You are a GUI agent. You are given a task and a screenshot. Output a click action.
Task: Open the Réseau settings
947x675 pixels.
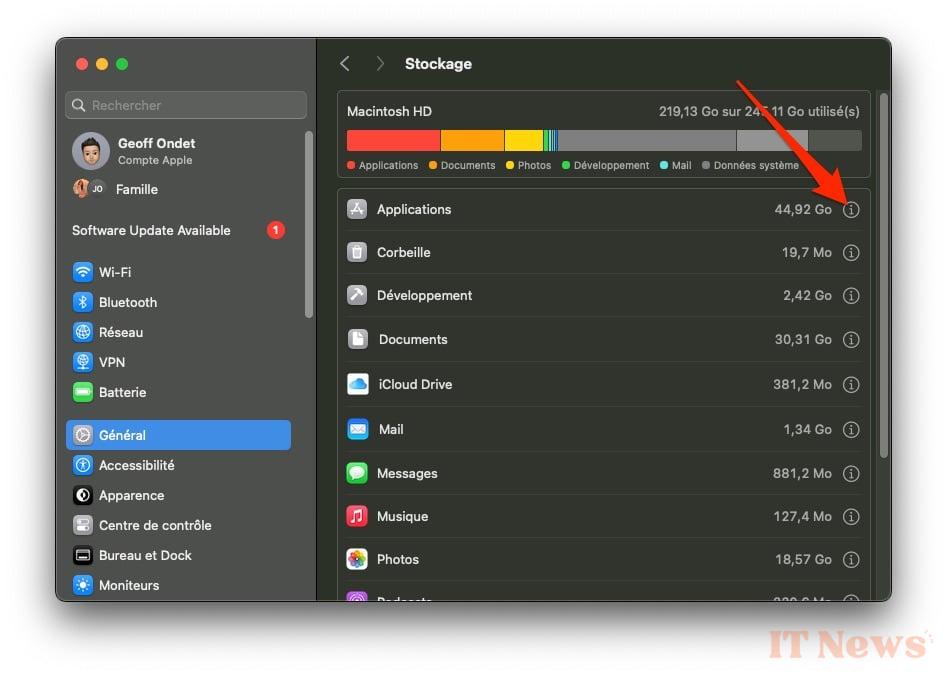tap(82, 332)
